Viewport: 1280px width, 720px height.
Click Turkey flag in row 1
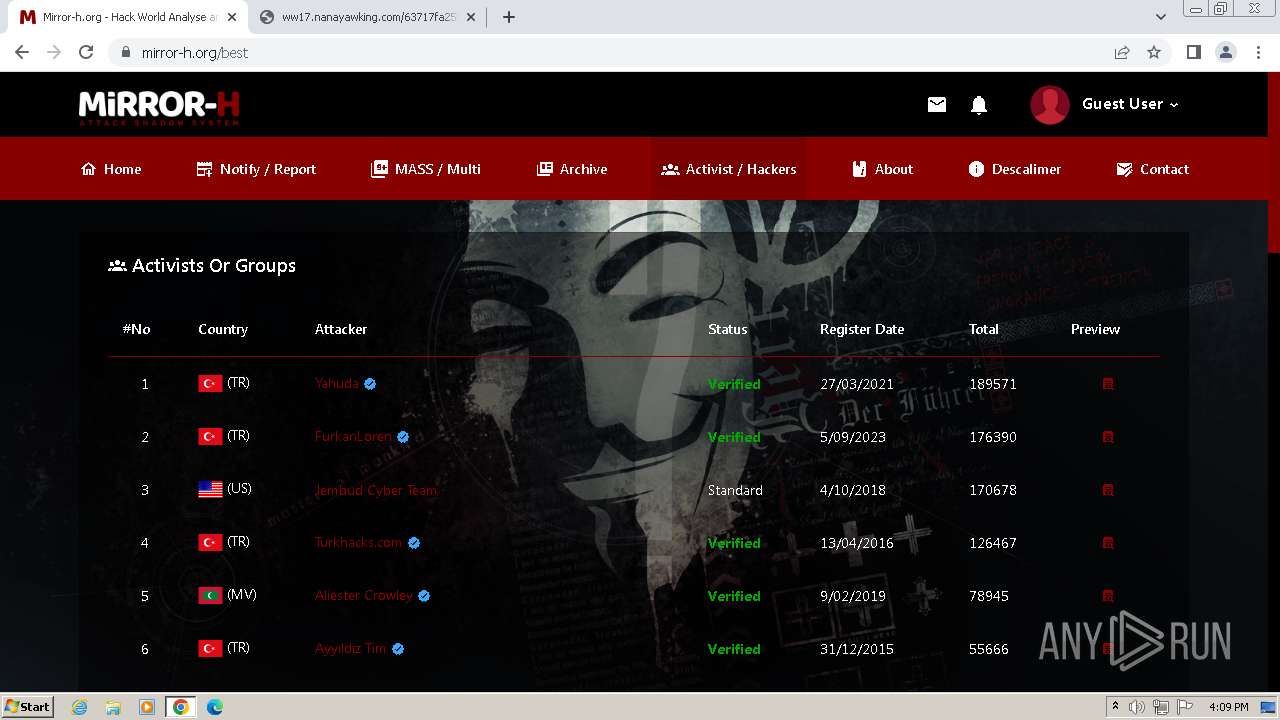point(210,384)
